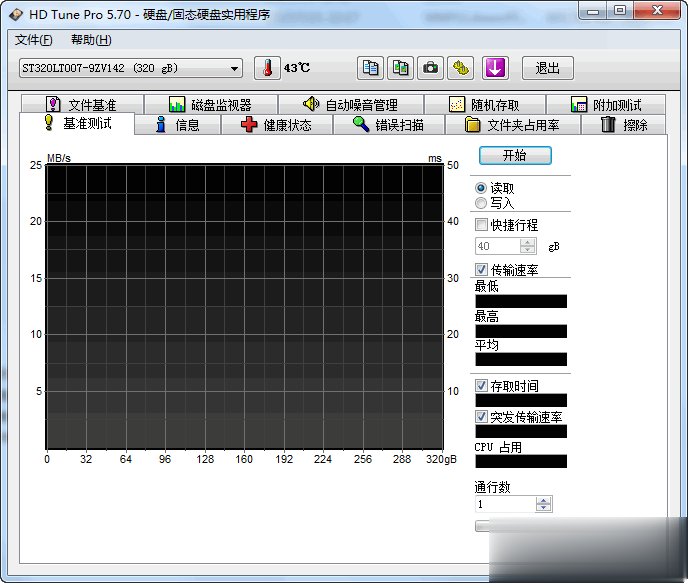The width and height of the screenshot is (688, 583).
Task: Maximize the HD Tune Pro window
Action: pyautogui.click(x=620, y=11)
